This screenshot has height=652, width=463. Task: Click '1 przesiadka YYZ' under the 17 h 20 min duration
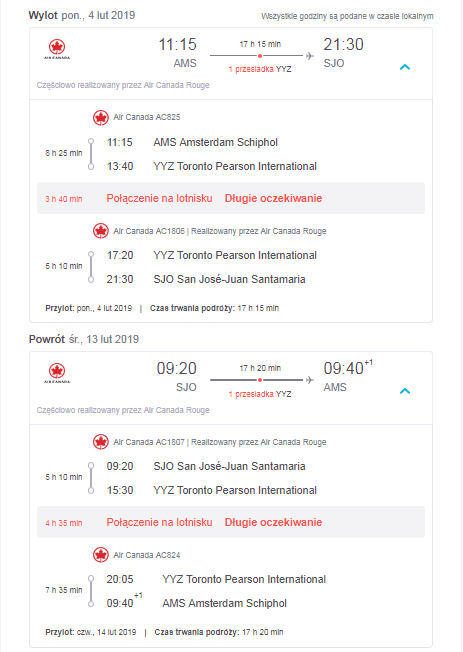pyautogui.click(x=260, y=394)
